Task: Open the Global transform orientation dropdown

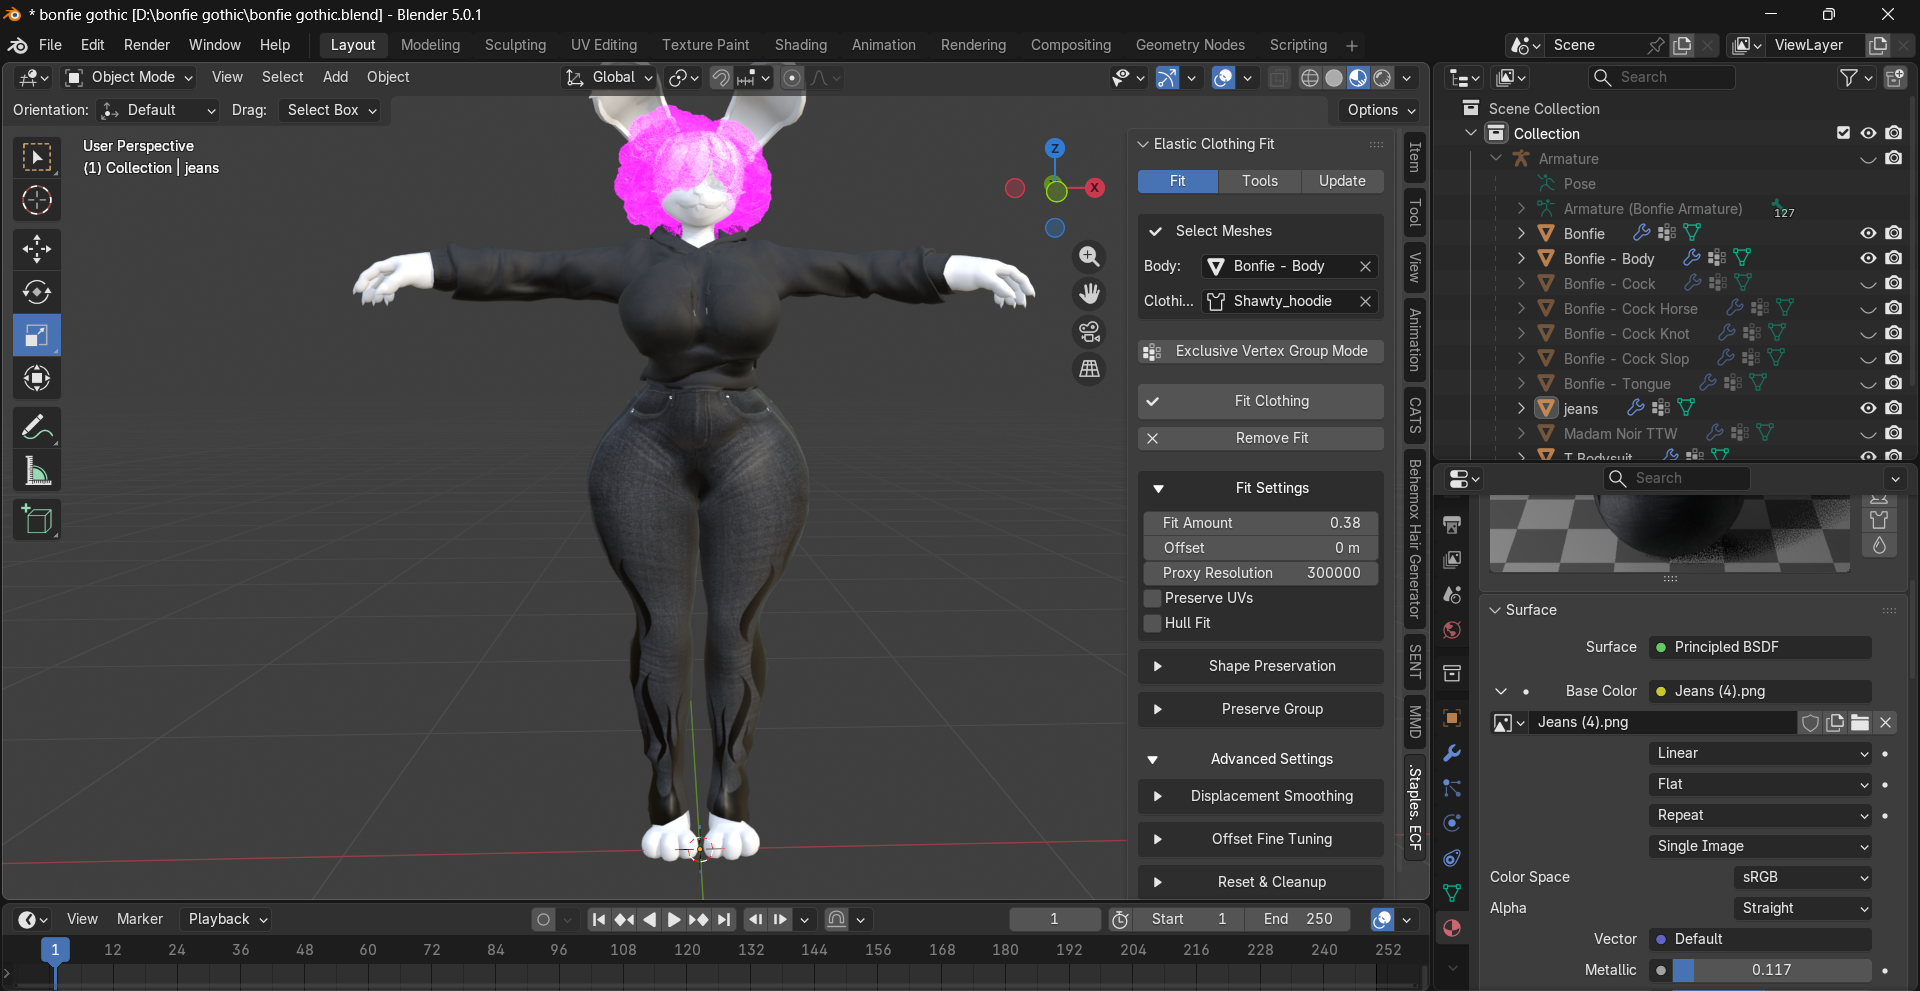Action: 609,77
